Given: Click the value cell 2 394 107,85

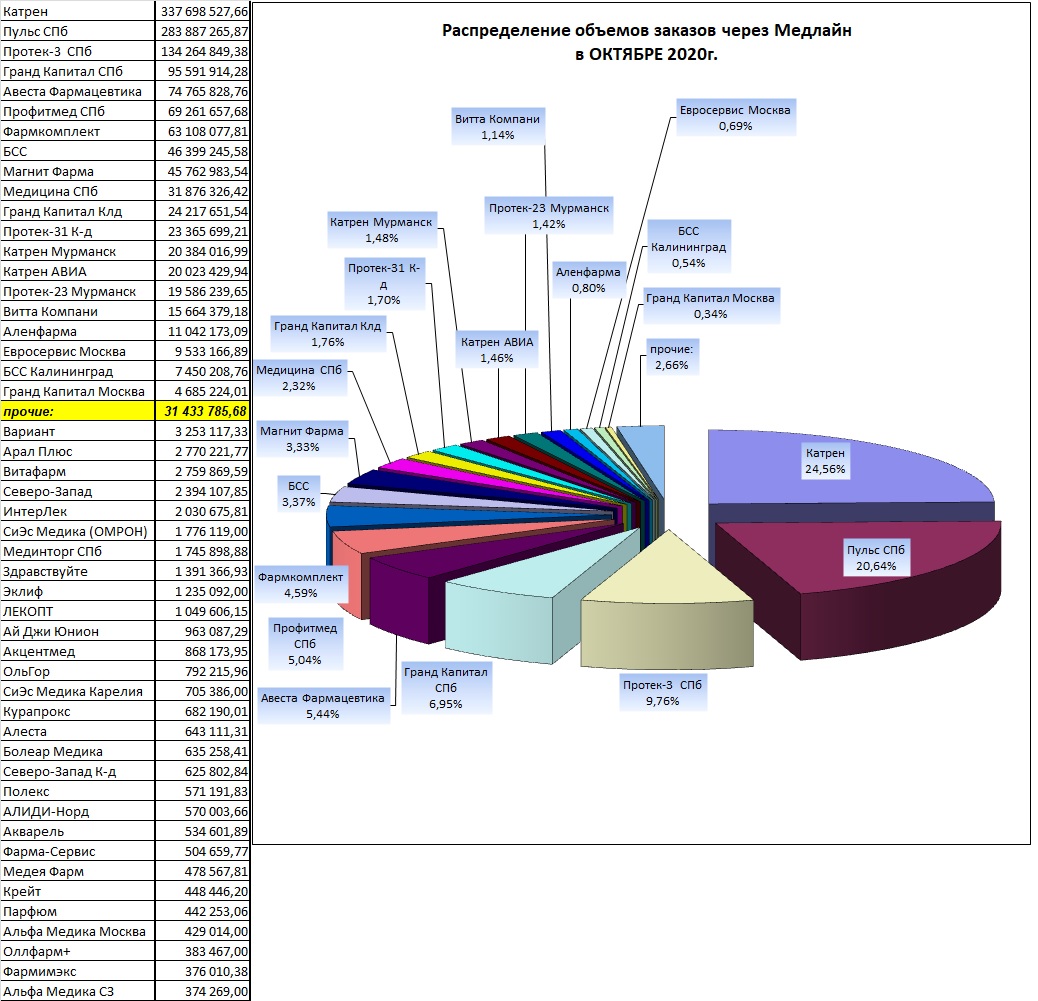Looking at the screenshot, I should (x=203, y=491).
